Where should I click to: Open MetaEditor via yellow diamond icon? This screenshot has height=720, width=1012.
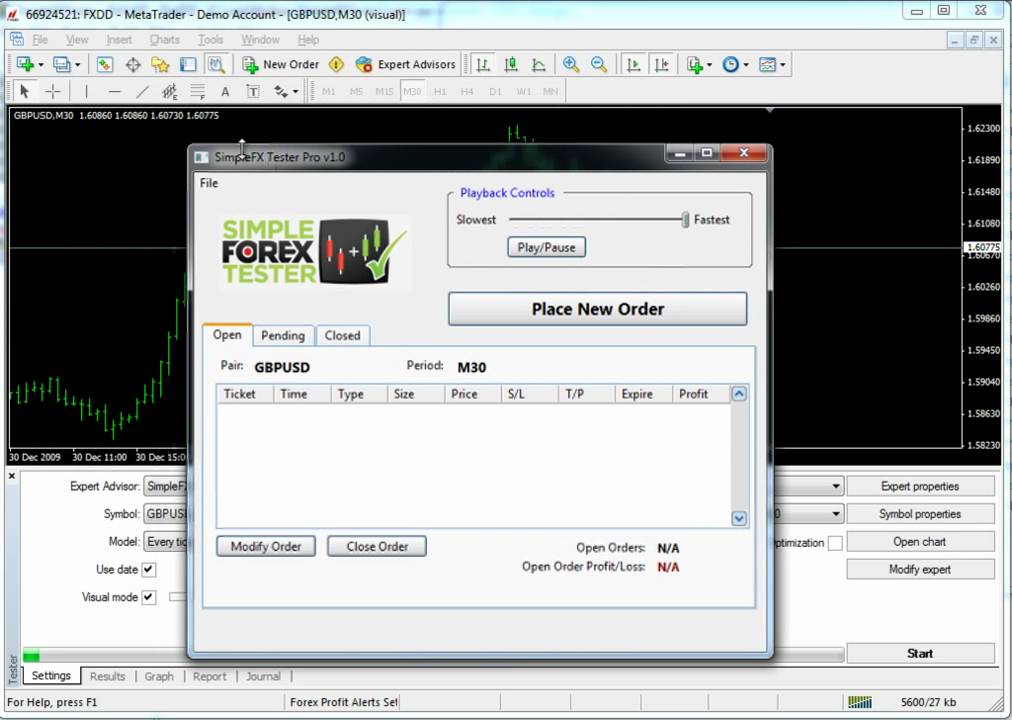coord(336,65)
